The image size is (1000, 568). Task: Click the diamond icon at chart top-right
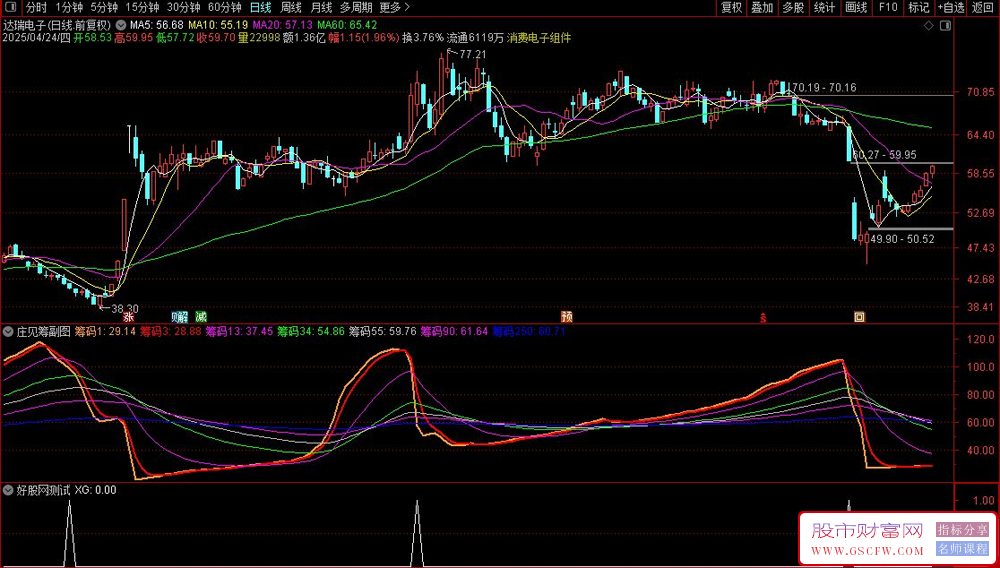(x=929, y=25)
